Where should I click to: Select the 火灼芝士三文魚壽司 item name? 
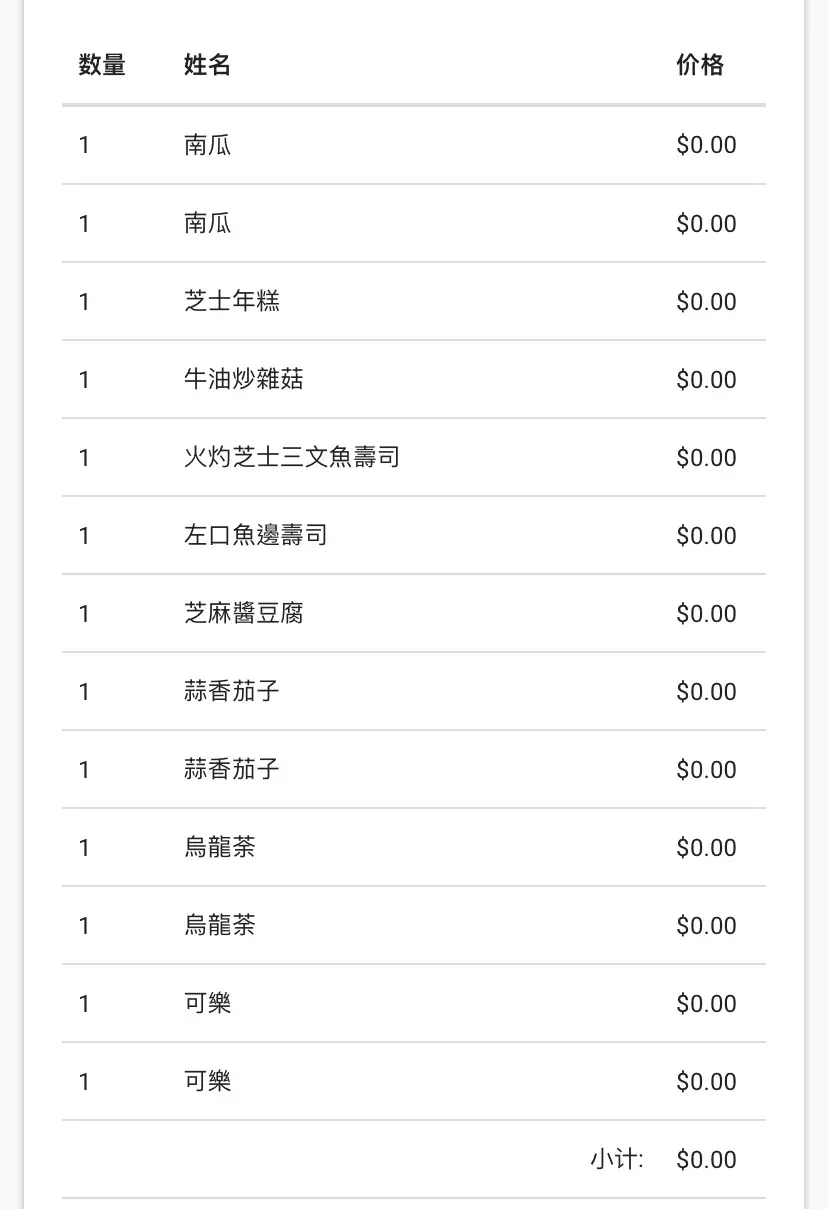tap(292, 457)
